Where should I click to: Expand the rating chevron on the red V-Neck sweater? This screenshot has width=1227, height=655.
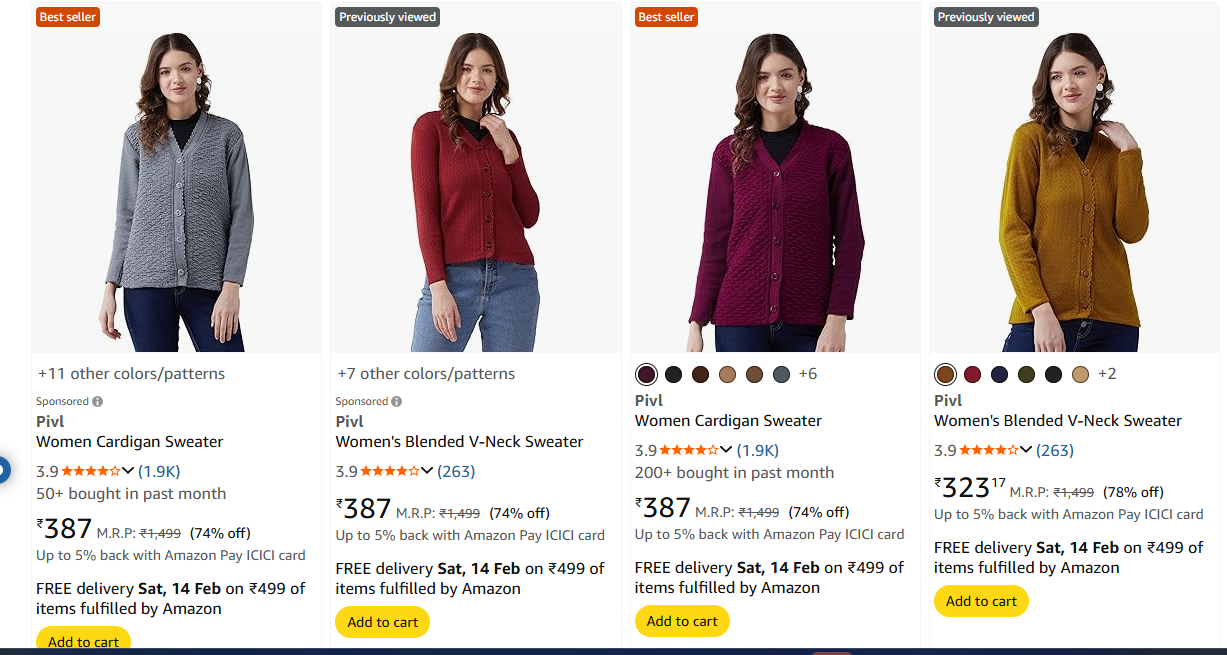tap(427, 471)
